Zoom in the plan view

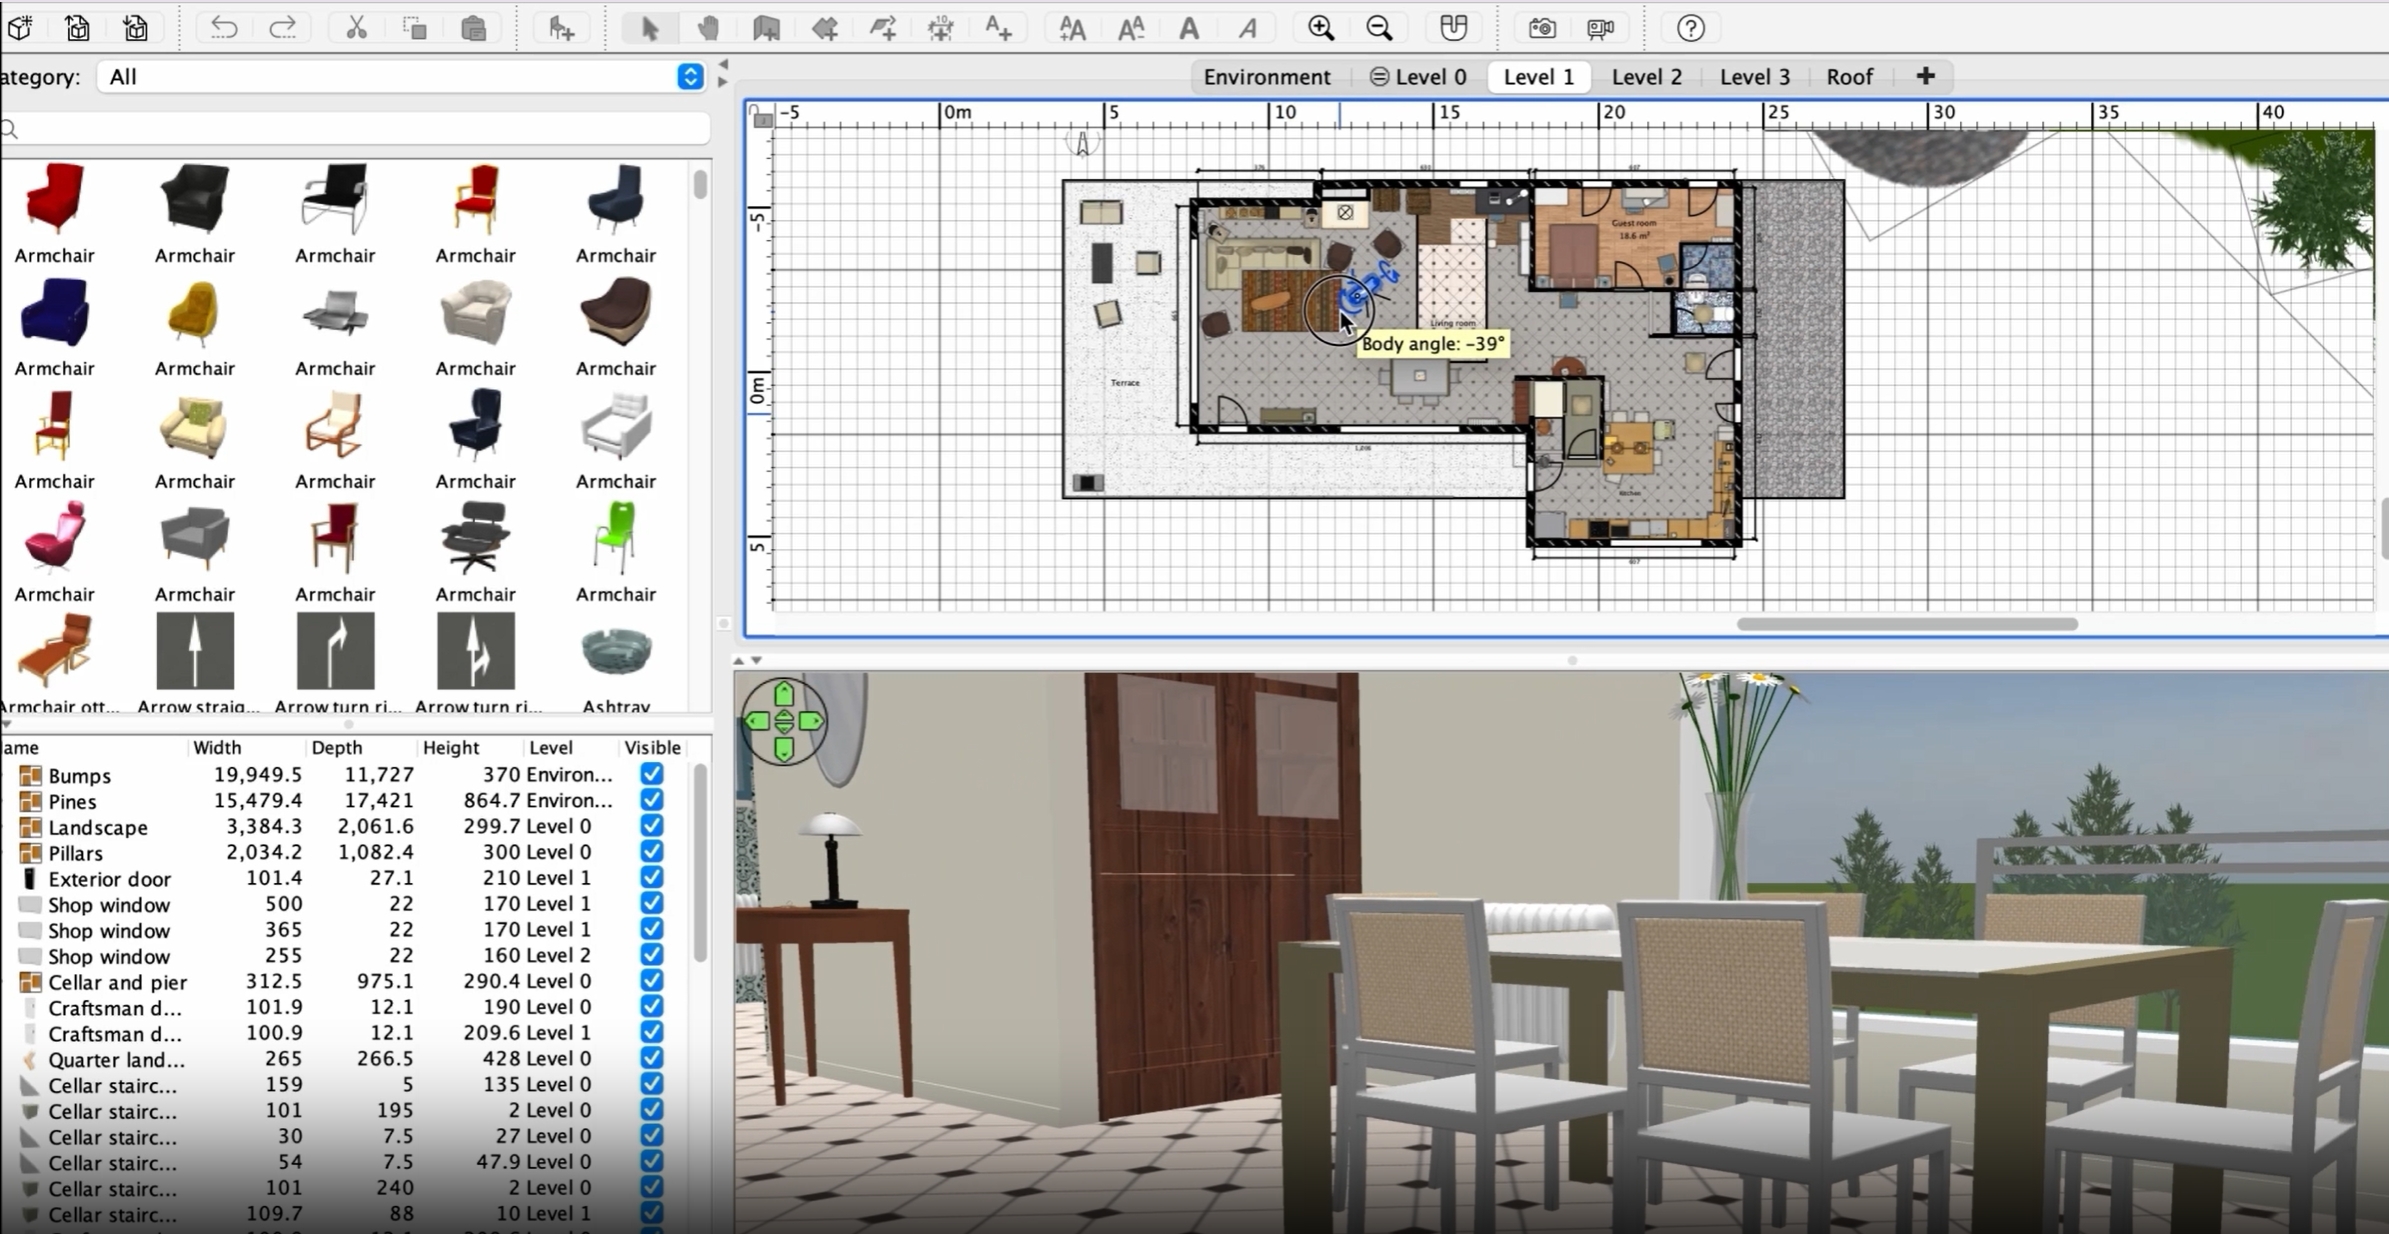pos(1320,28)
